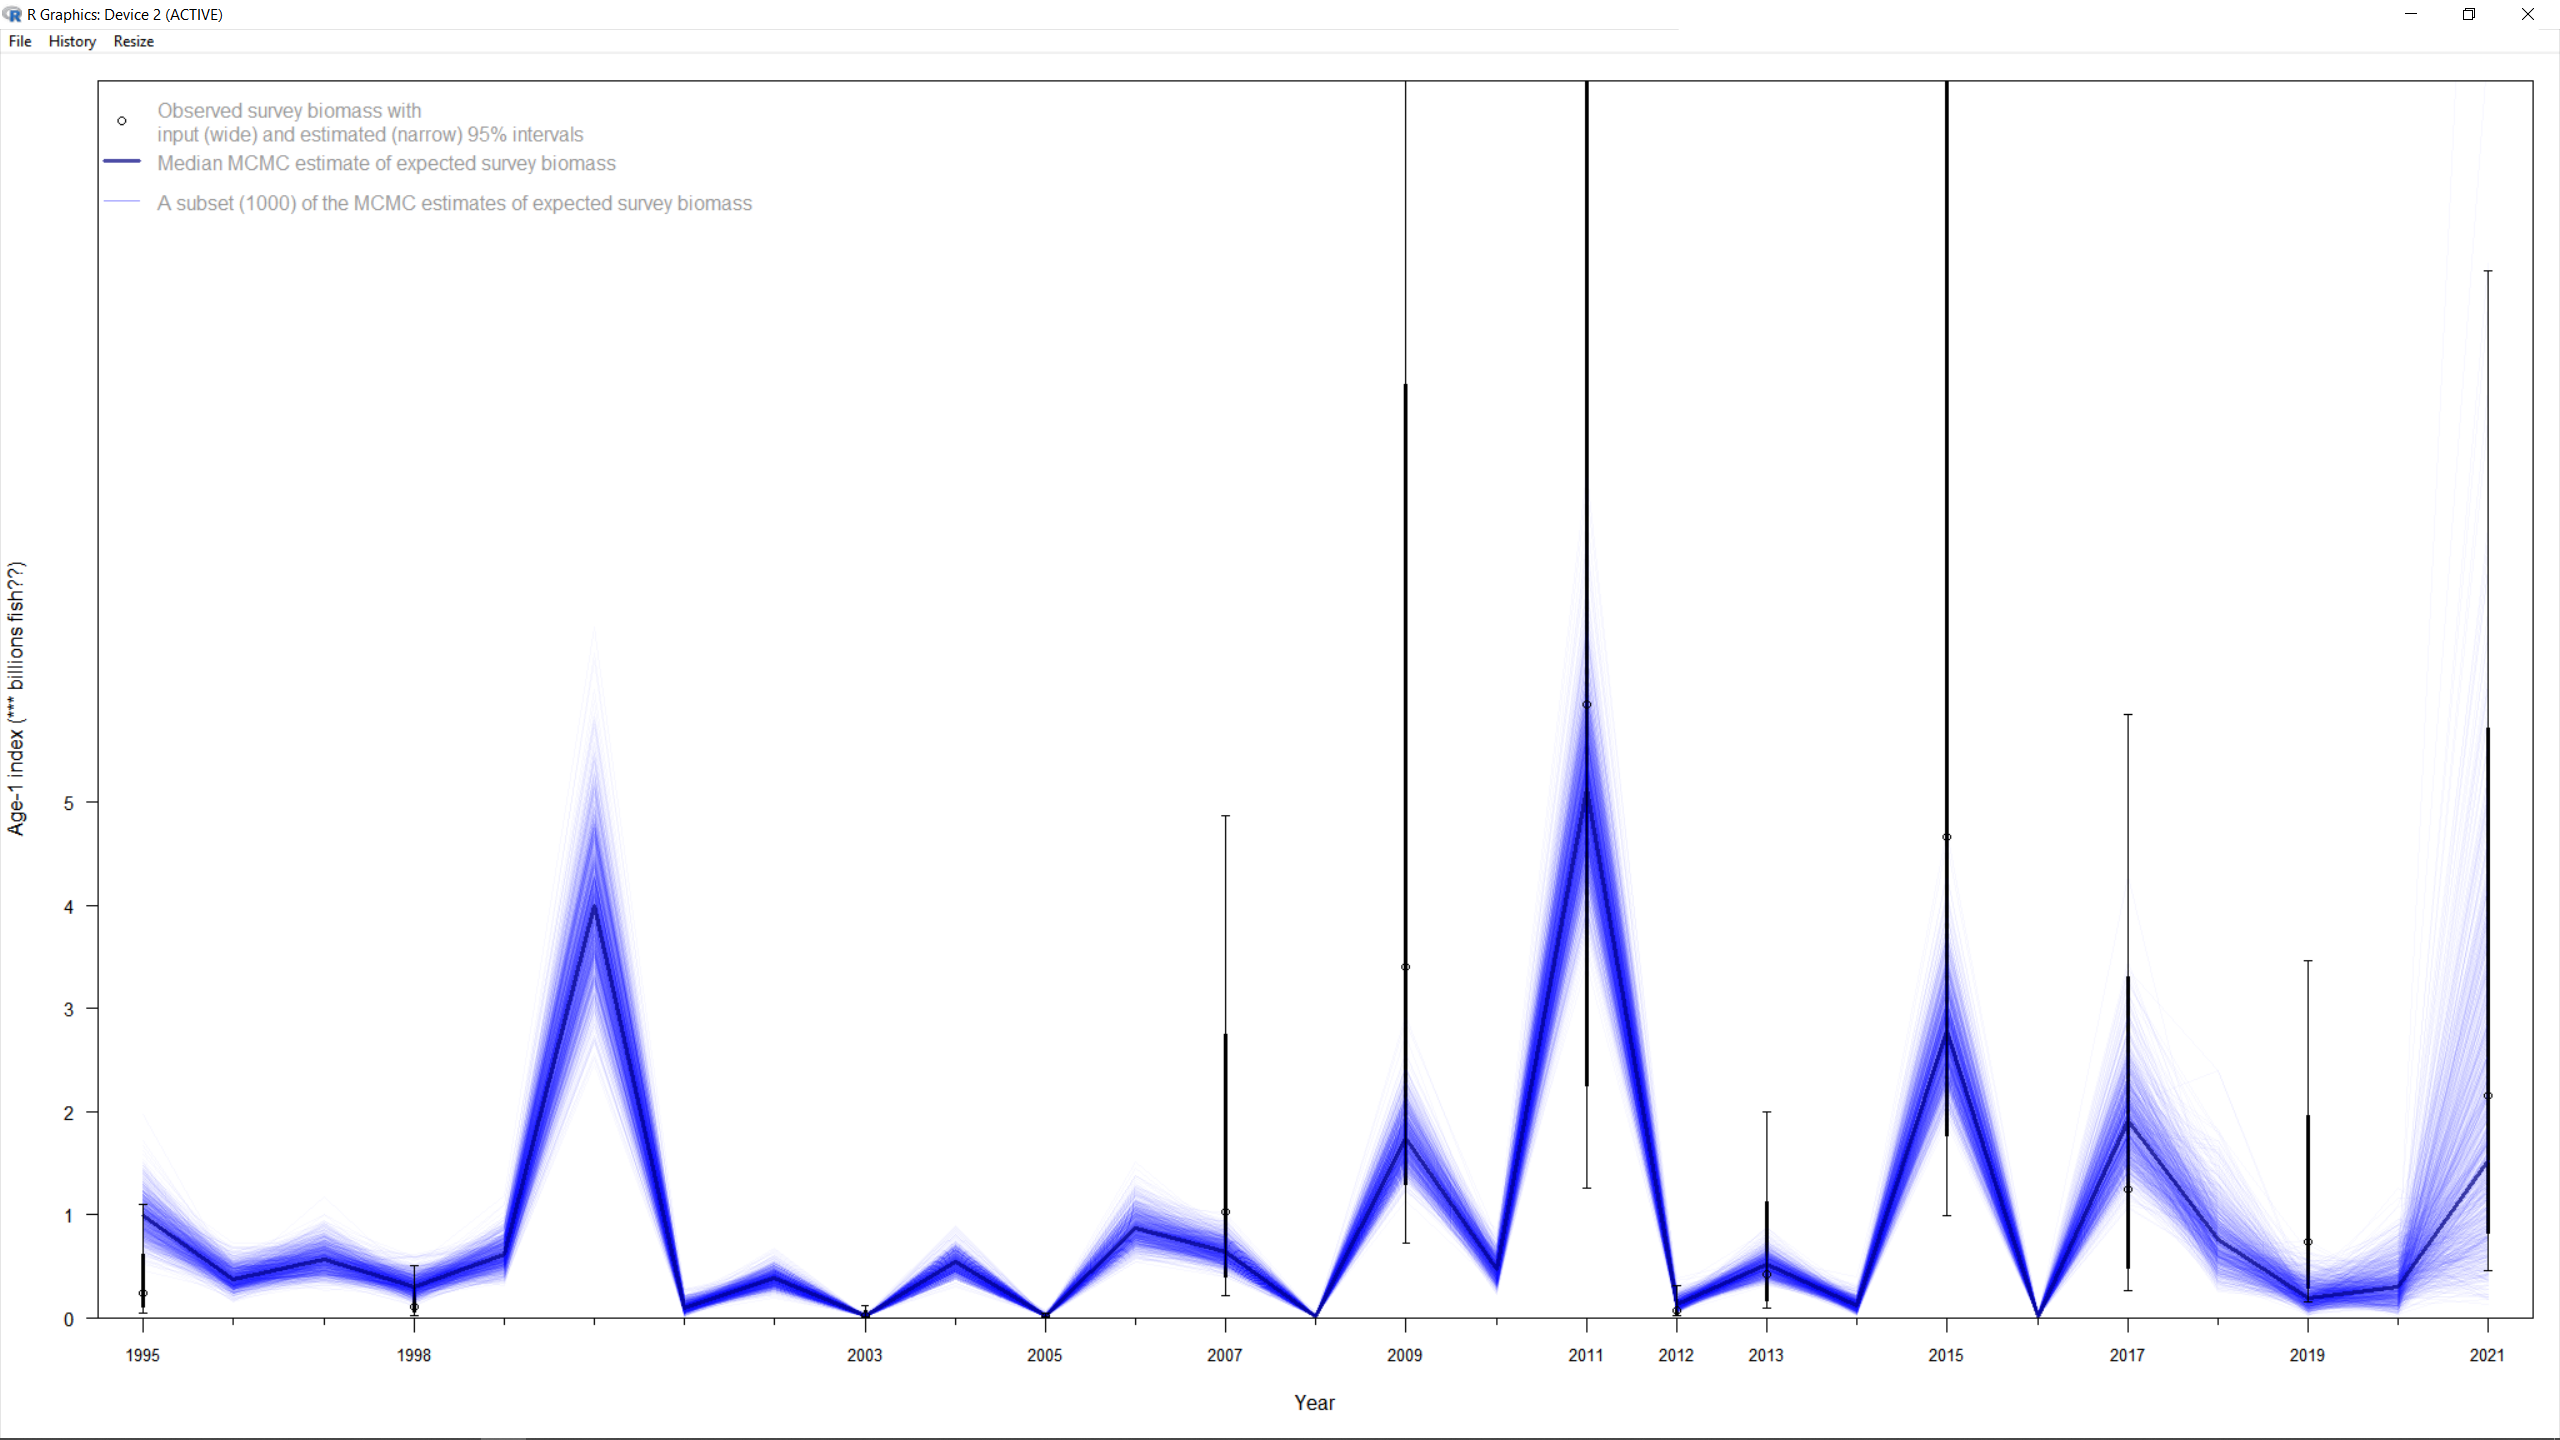Click the open-circle legend symbol for observed biomass

(x=121, y=120)
